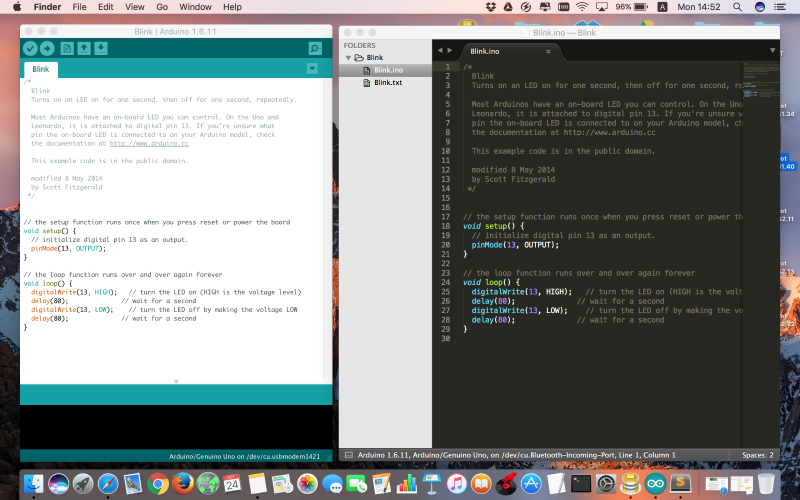Open Numbers from the Dock

(407, 483)
